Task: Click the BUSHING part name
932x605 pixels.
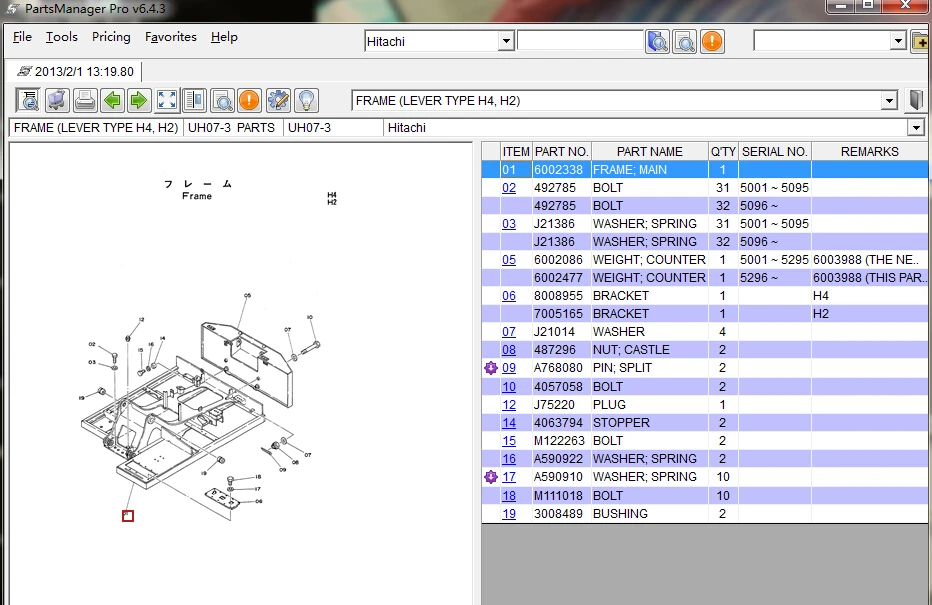Action: (620, 514)
